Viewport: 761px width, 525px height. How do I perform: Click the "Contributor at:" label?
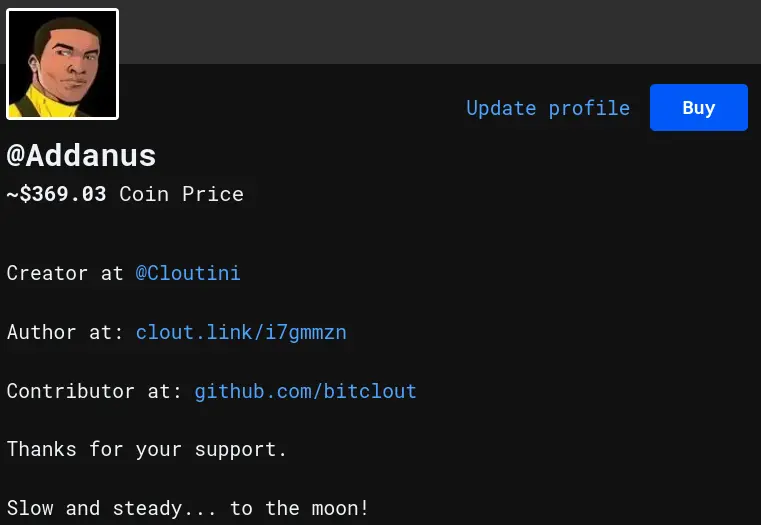coord(94,391)
